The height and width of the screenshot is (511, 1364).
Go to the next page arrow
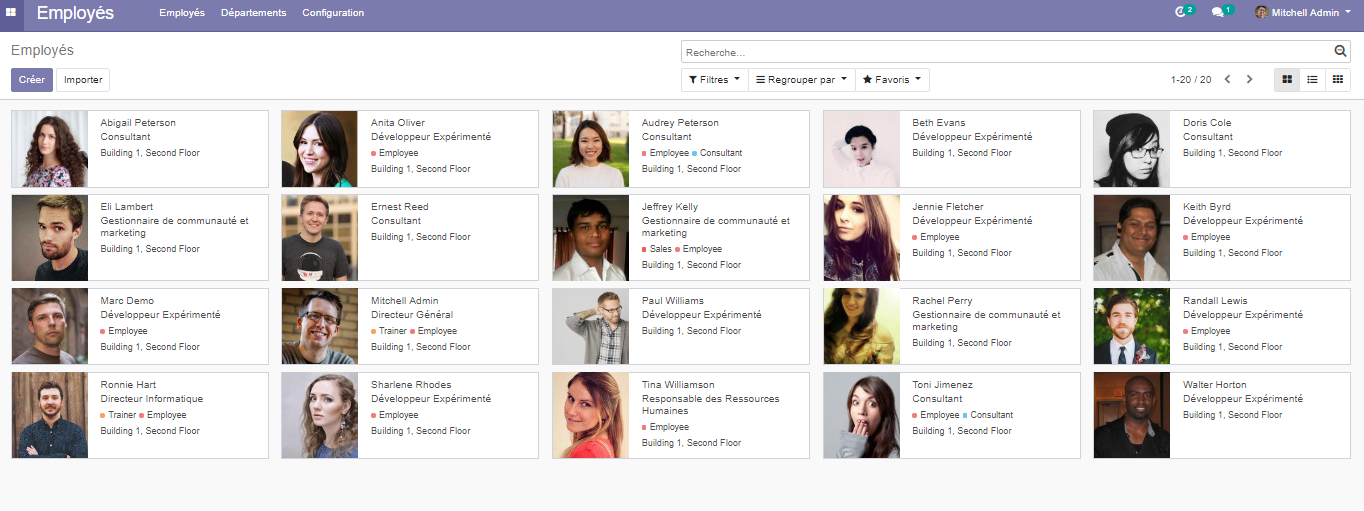coord(1249,80)
